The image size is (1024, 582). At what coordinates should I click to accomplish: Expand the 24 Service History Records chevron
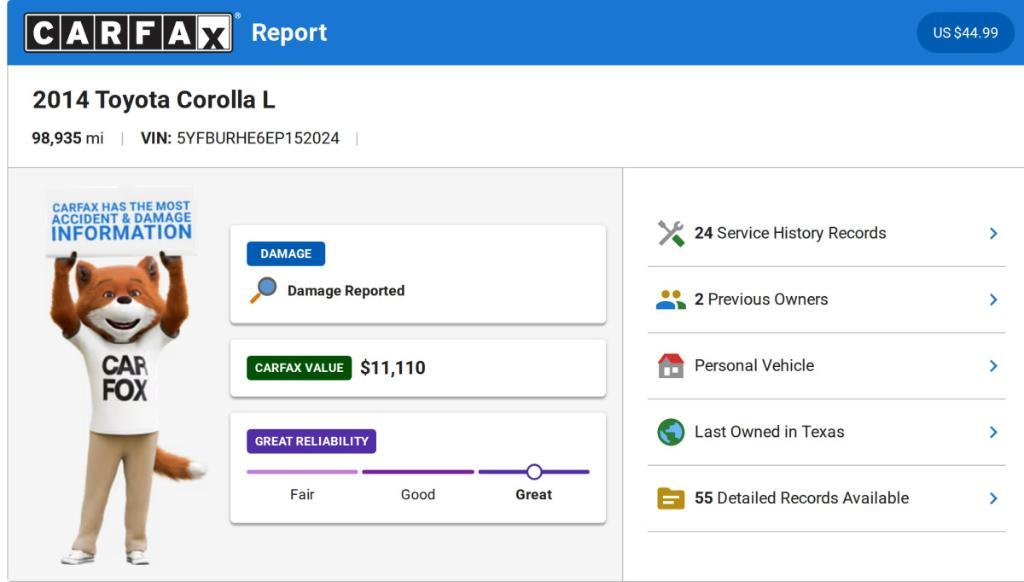(x=993, y=233)
